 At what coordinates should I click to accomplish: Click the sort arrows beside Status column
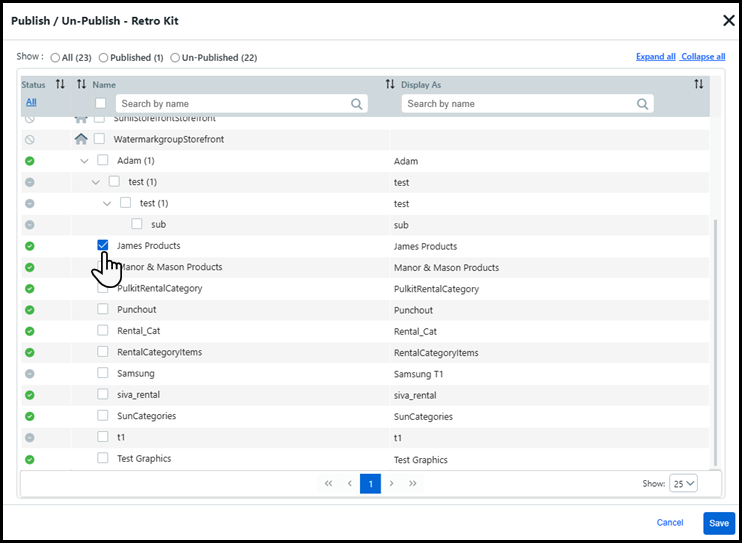pos(60,85)
